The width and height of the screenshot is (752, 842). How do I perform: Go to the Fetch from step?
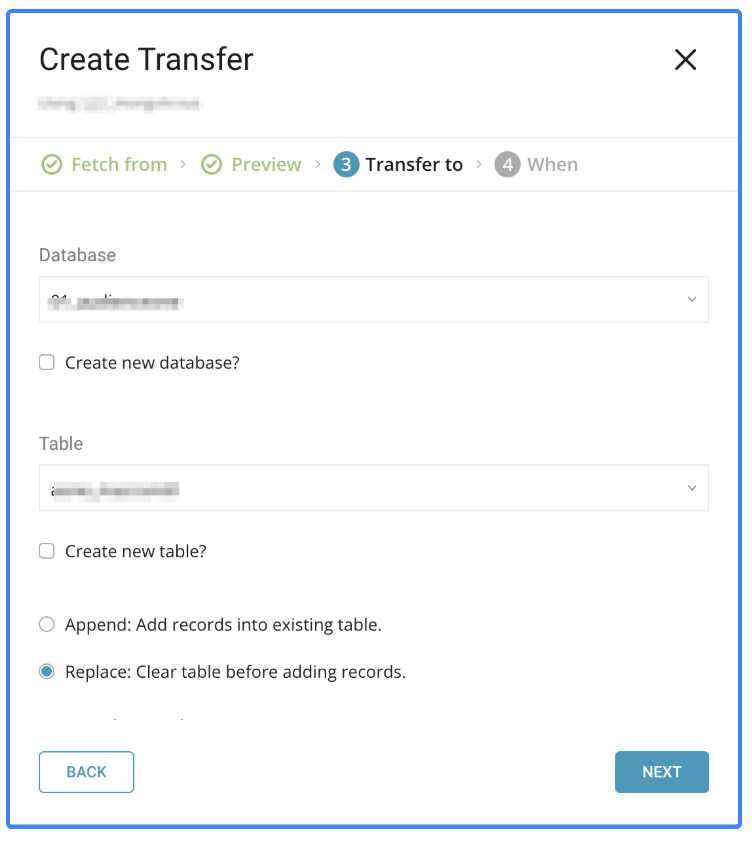[119, 165]
